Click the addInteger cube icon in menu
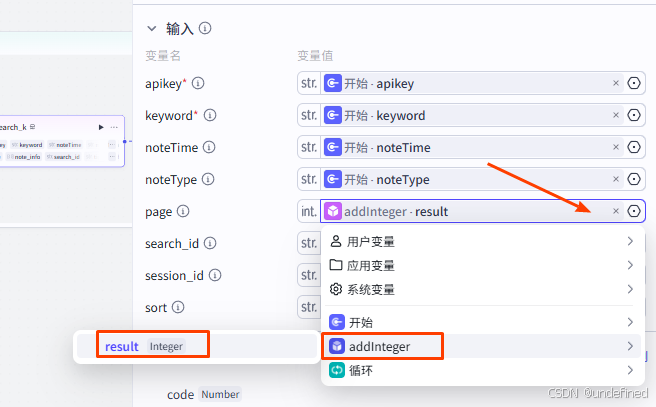The height and width of the screenshot is (407, 656). [x=337, y=346]
